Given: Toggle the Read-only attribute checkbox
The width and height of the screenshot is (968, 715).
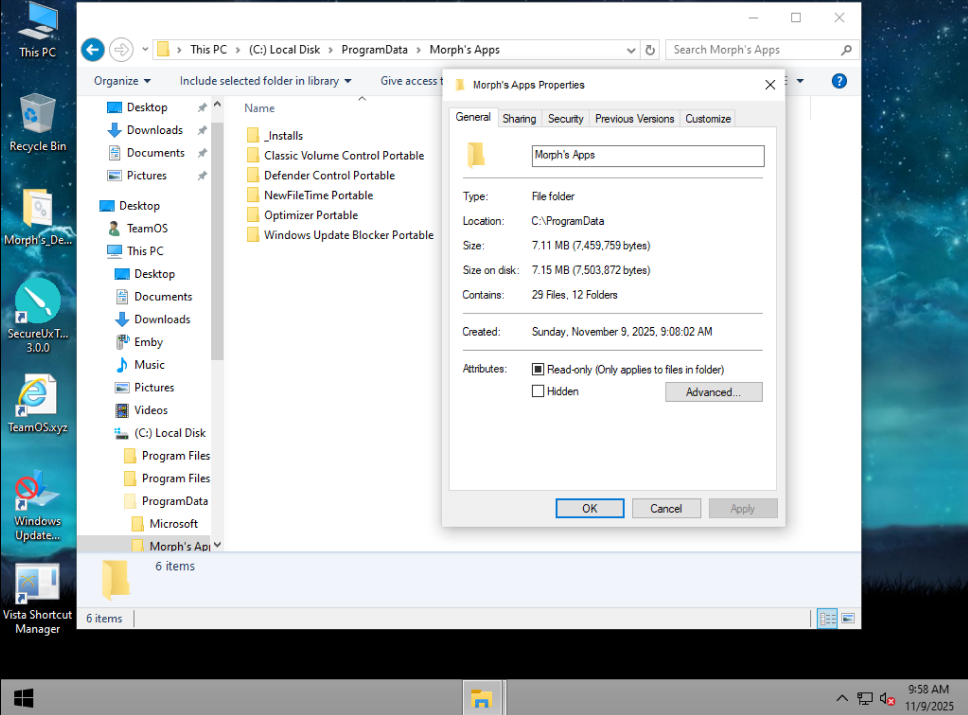Looking at the screenshot, I should [538, 369].
